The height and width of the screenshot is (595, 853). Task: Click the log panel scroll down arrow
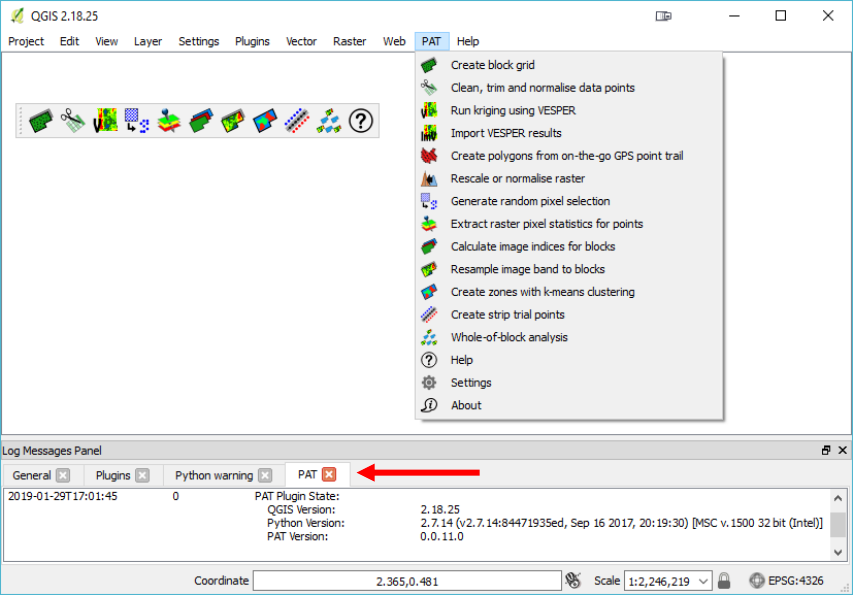point(838,553)
